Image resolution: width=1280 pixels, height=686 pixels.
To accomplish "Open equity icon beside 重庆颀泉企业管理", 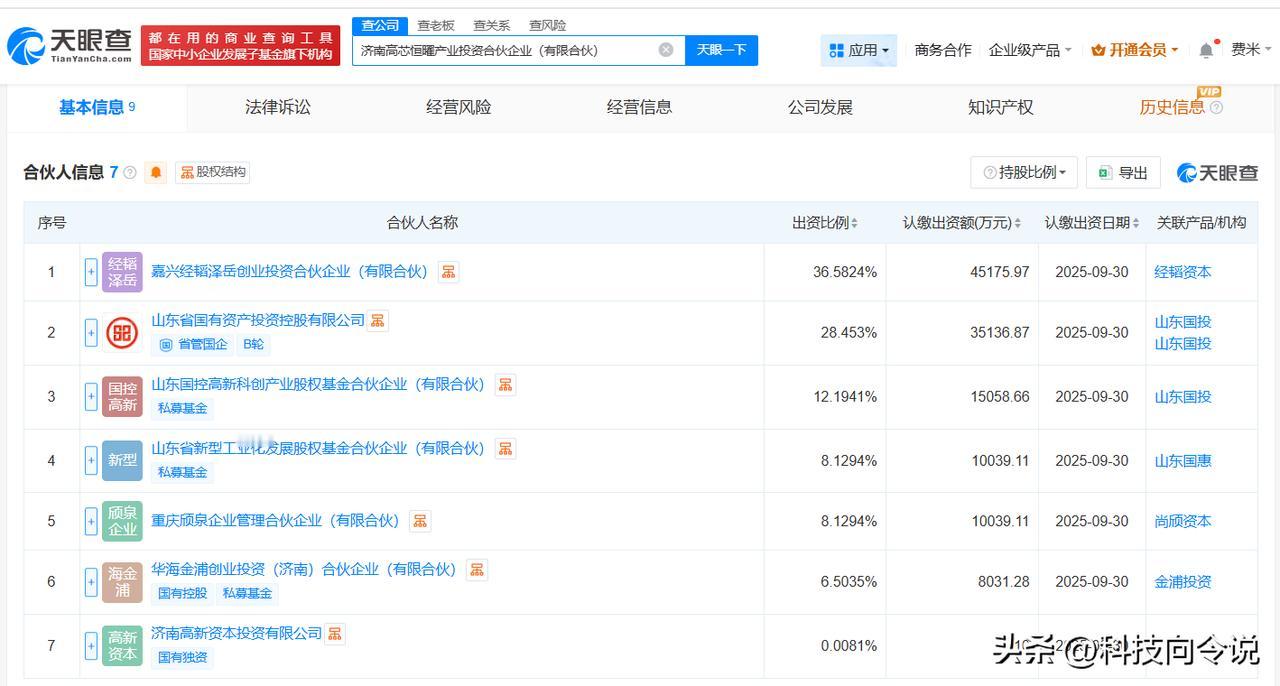I will tap(420, 521).
